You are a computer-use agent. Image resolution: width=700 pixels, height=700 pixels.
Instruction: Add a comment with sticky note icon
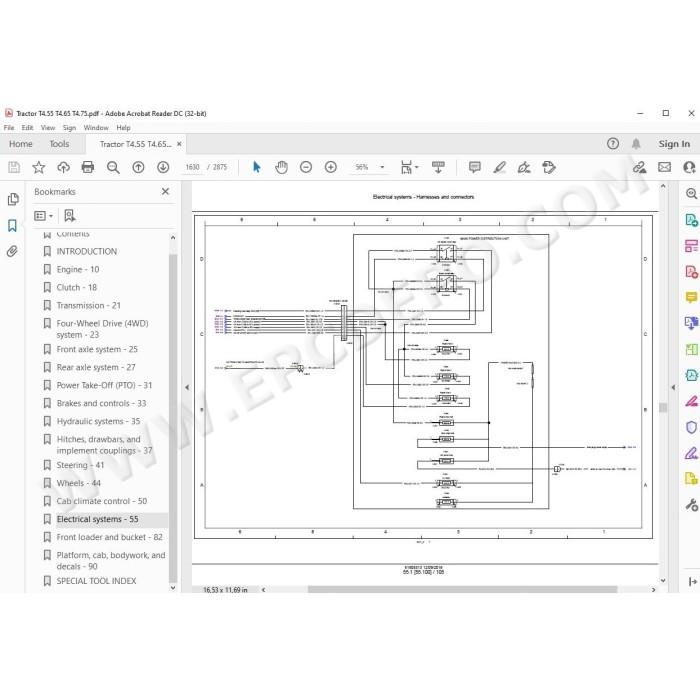click(475, 167)
